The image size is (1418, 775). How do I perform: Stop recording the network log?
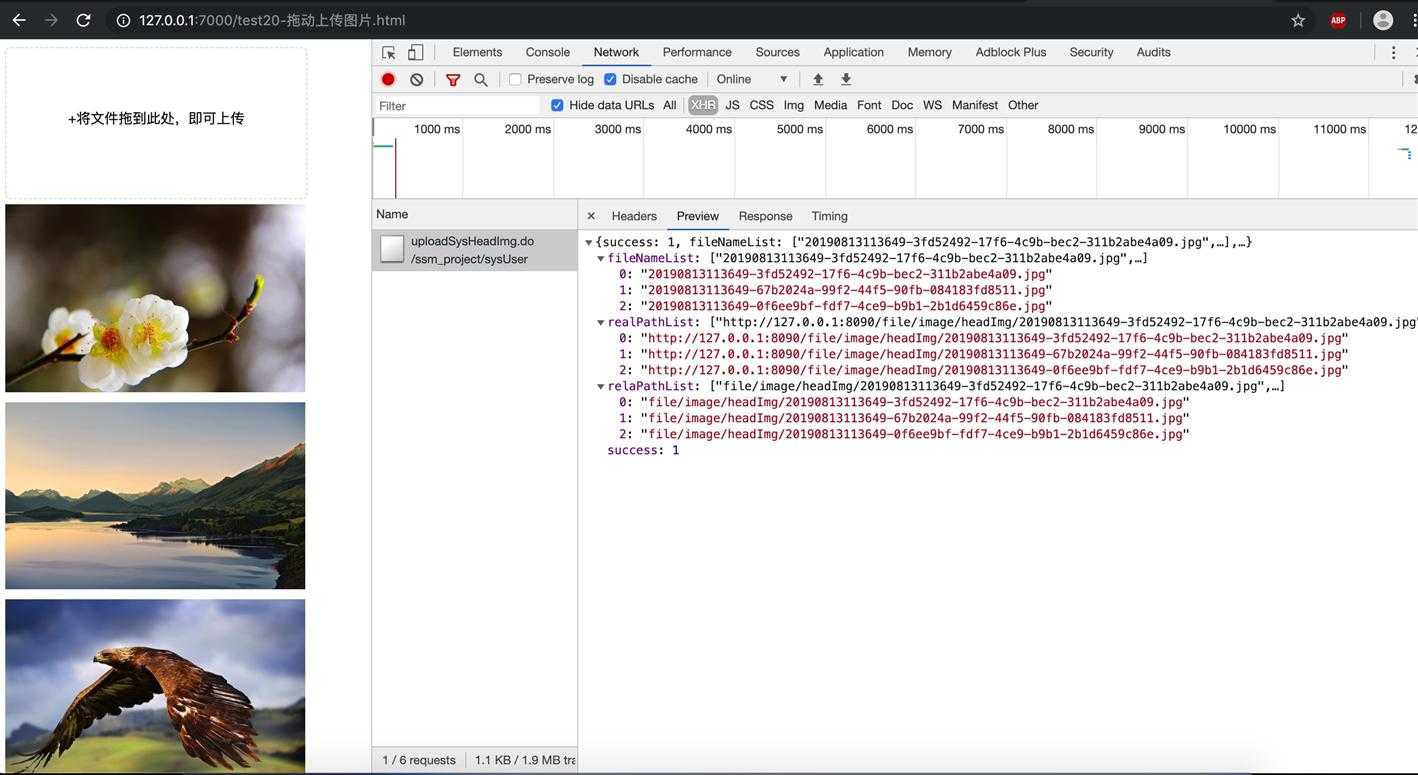coord(388,79)
